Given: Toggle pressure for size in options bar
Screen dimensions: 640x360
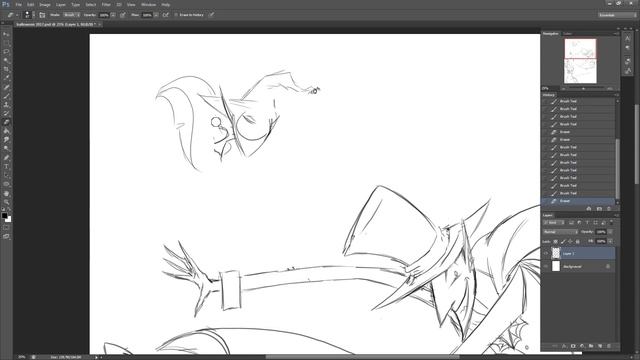Looking at the screenshot, I should (x=211, y=15).
